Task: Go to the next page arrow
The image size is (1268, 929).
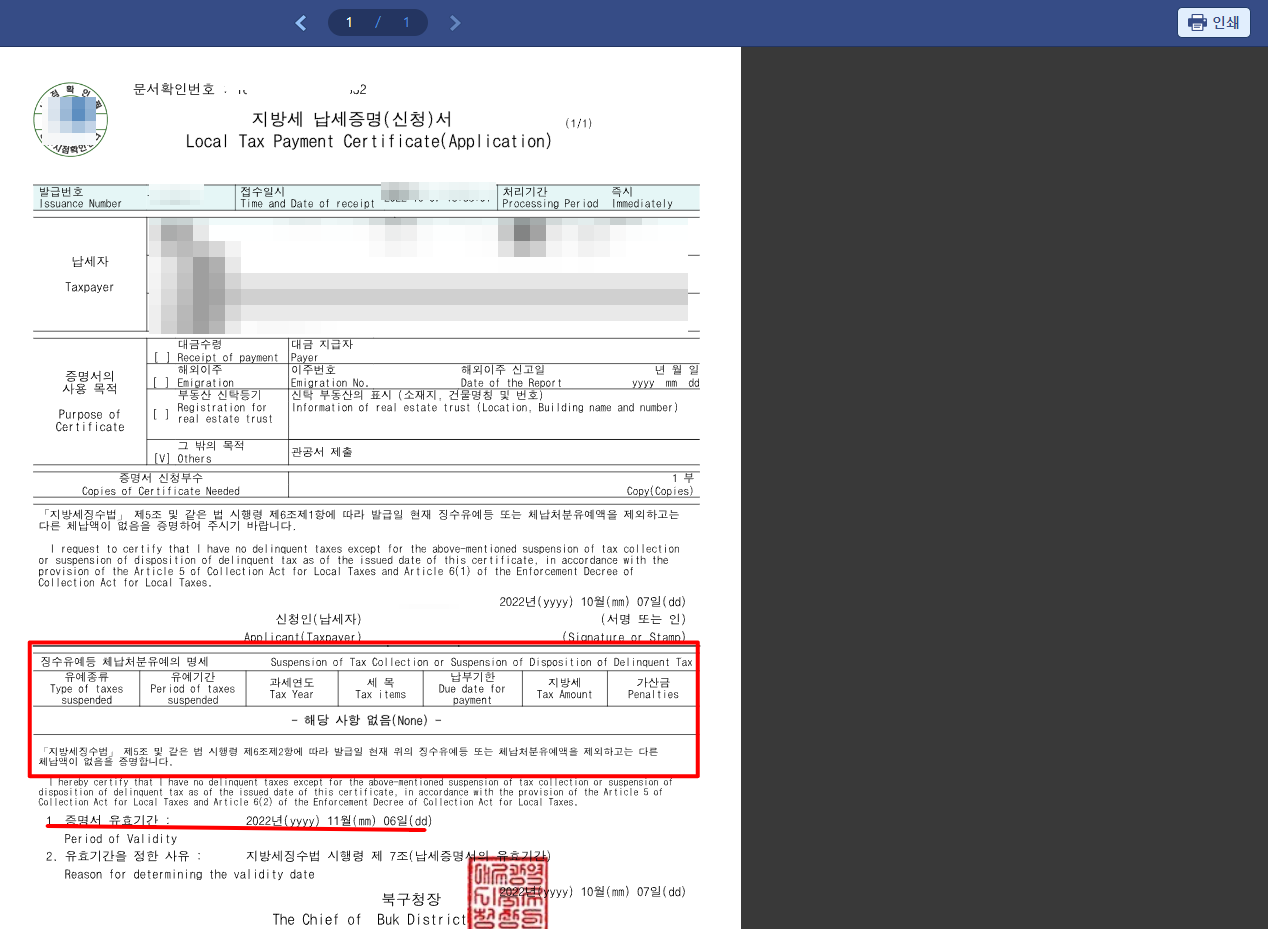Action: (x=455, y=22)
